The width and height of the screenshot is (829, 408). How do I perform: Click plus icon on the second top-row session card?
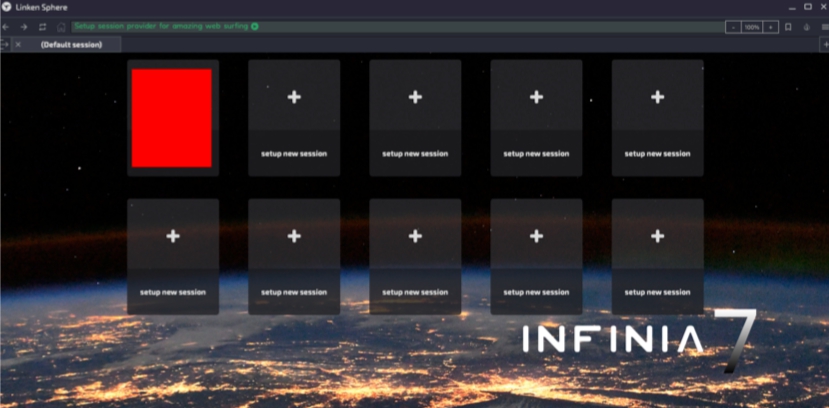point(294,97)
